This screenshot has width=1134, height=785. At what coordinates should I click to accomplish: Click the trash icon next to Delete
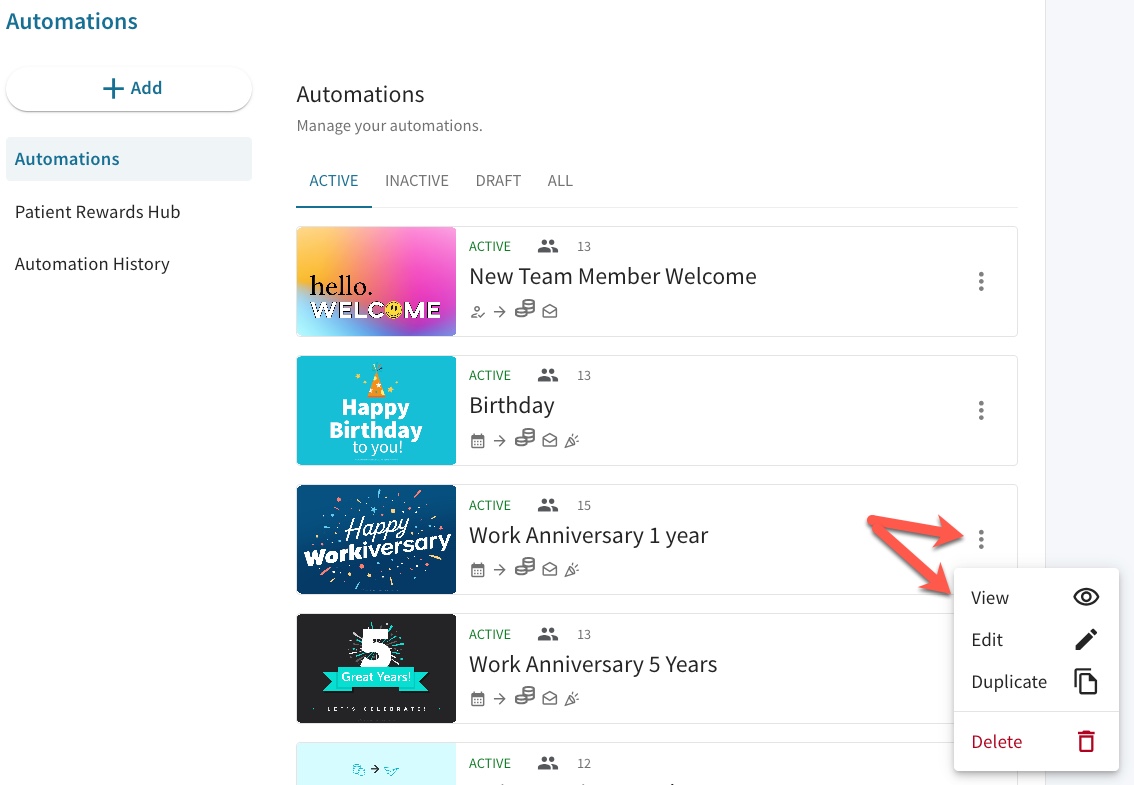coord(1086,742)
